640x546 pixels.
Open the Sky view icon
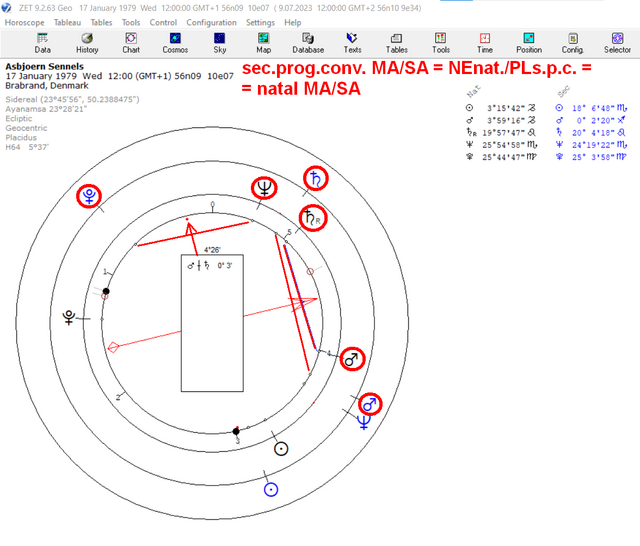tap(220, 43)
